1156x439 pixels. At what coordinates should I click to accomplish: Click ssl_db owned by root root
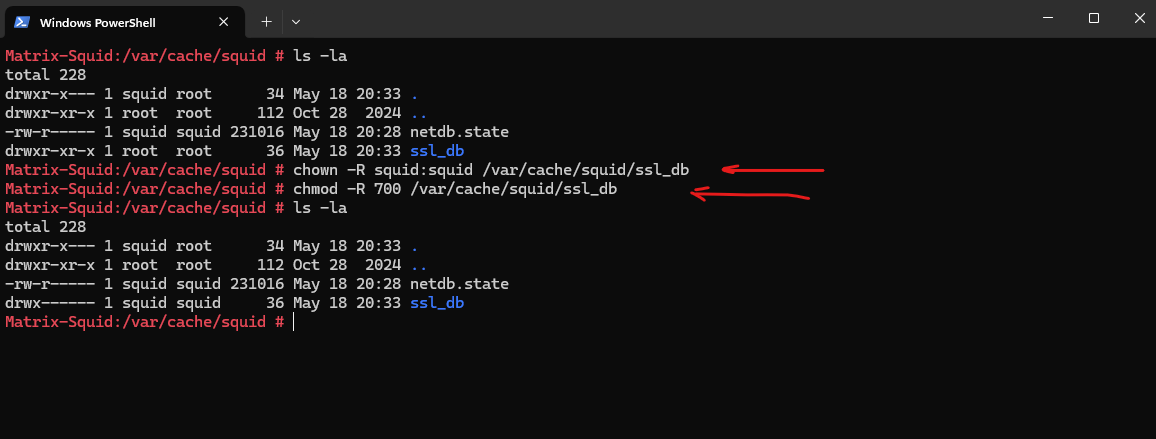pyautogui.click(x=436, y=152)
